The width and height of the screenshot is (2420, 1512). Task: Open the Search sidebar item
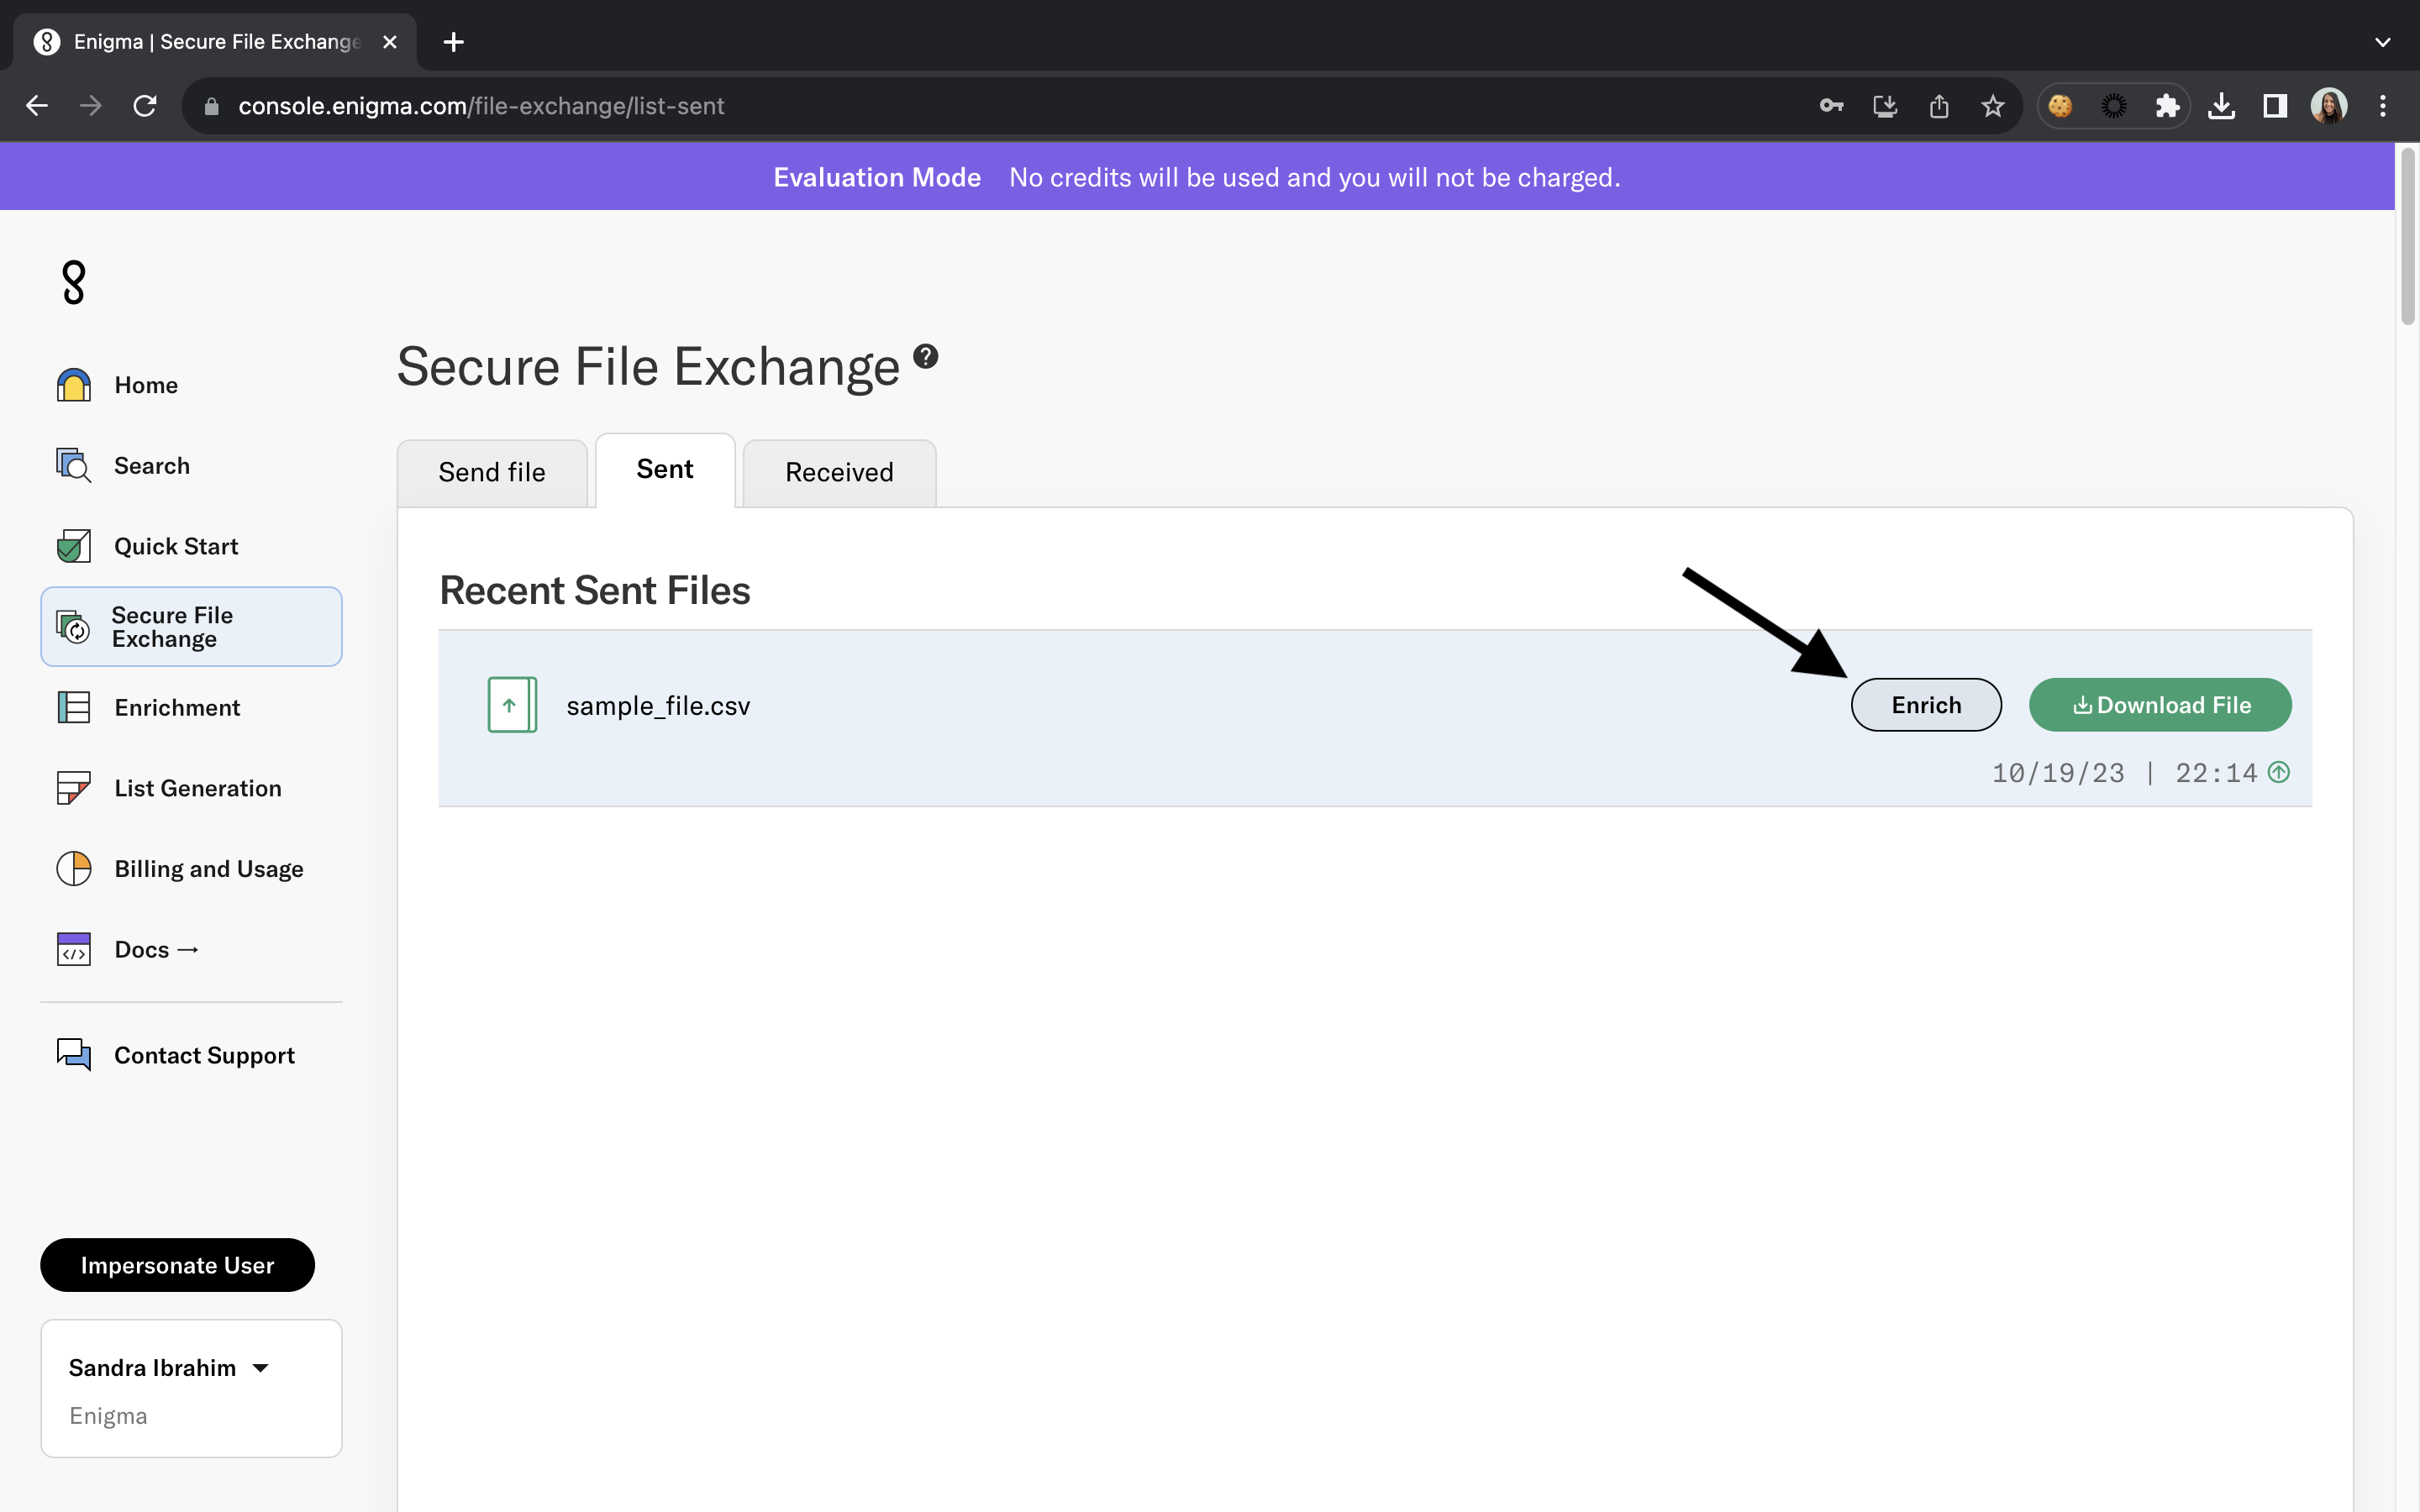(151, 466)
